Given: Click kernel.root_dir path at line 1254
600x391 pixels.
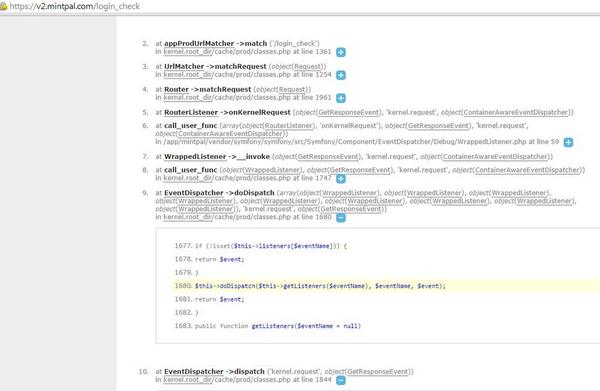Looking at the screenshot, I should (x=188, y=75).
